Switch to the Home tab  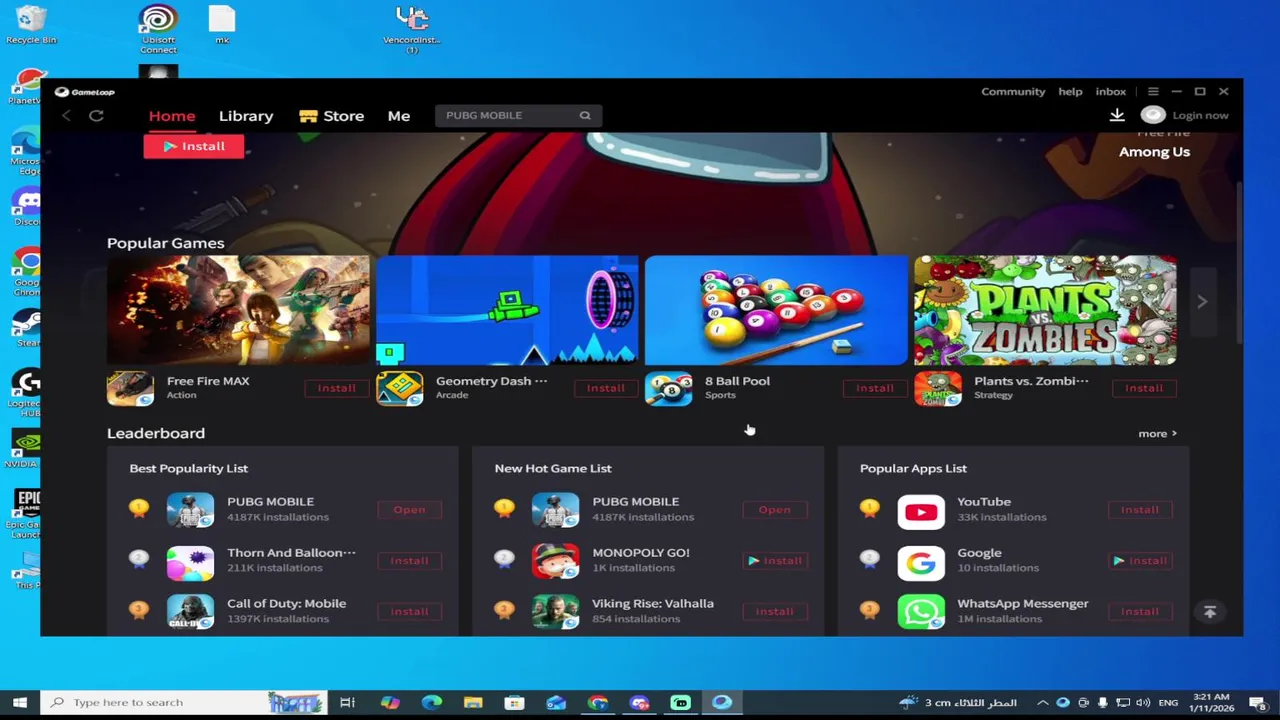point(172,116)
